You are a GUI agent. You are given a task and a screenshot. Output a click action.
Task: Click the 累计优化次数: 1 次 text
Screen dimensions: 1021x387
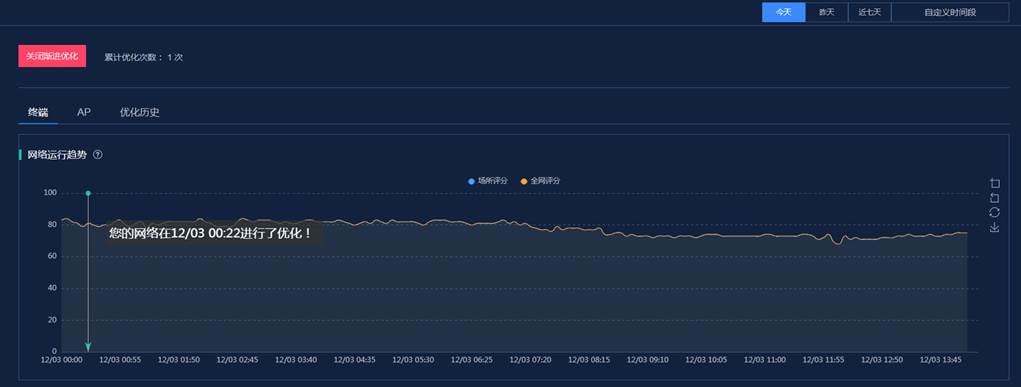[x=143, y=57]
